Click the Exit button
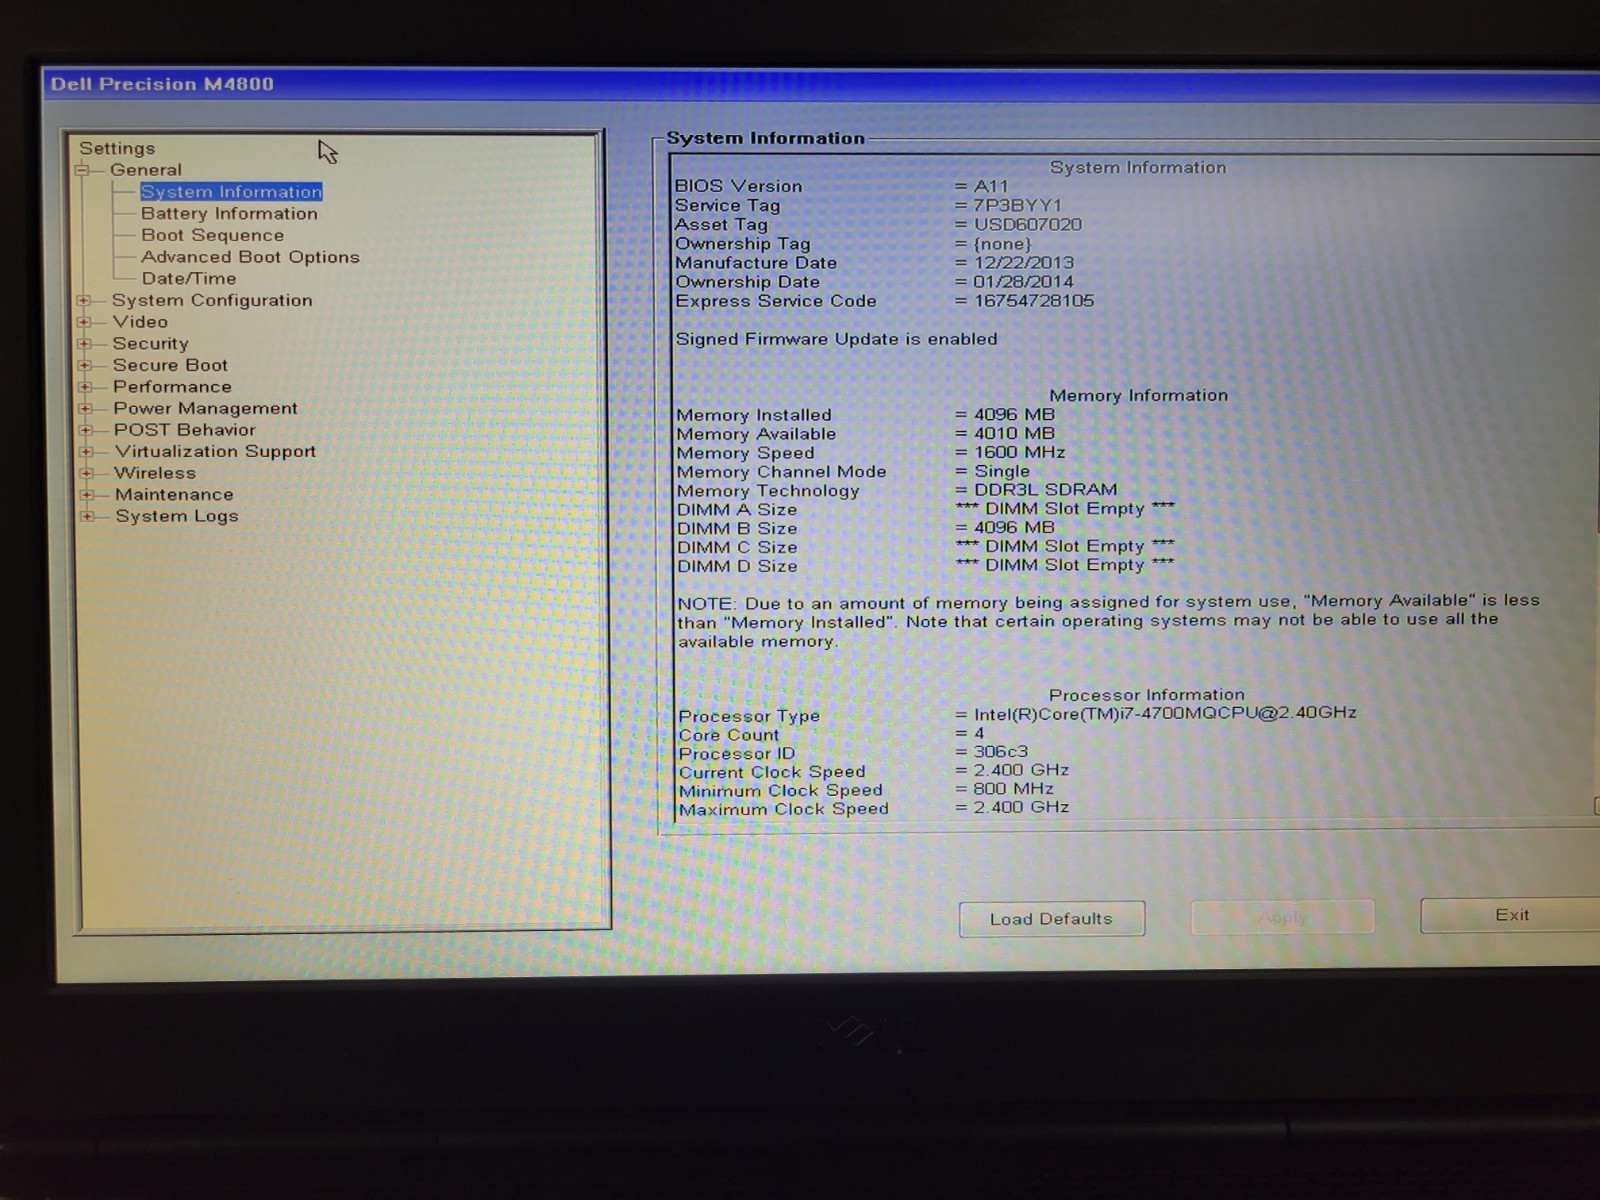Image resolution: width=1600 pixels, height=1200 pixels. coord(1511,915)
